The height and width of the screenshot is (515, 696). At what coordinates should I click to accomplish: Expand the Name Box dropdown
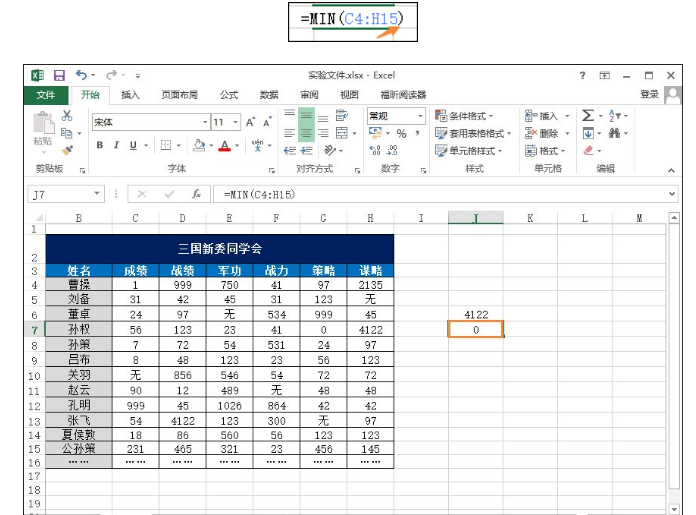click(97, 194)
